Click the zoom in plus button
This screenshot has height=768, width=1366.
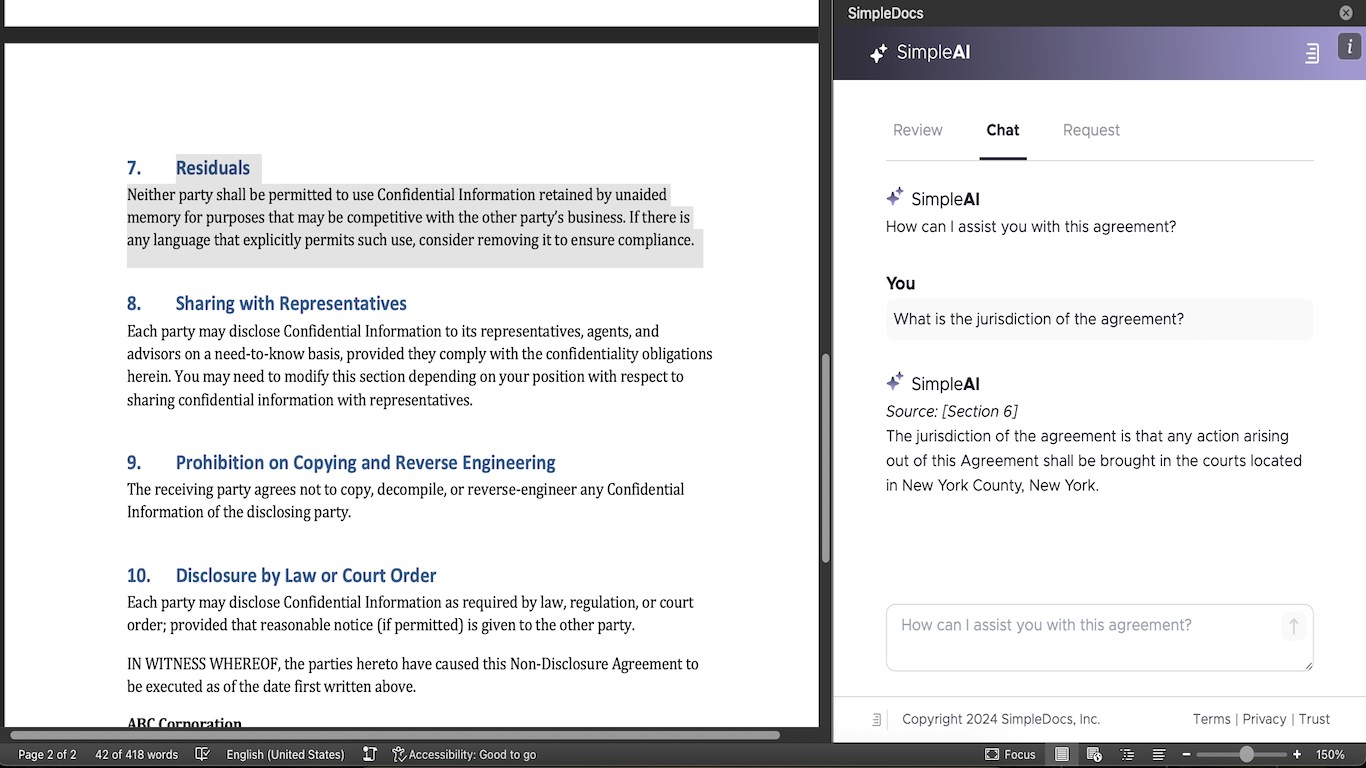pyautogui.click(x=1297, y=754)
